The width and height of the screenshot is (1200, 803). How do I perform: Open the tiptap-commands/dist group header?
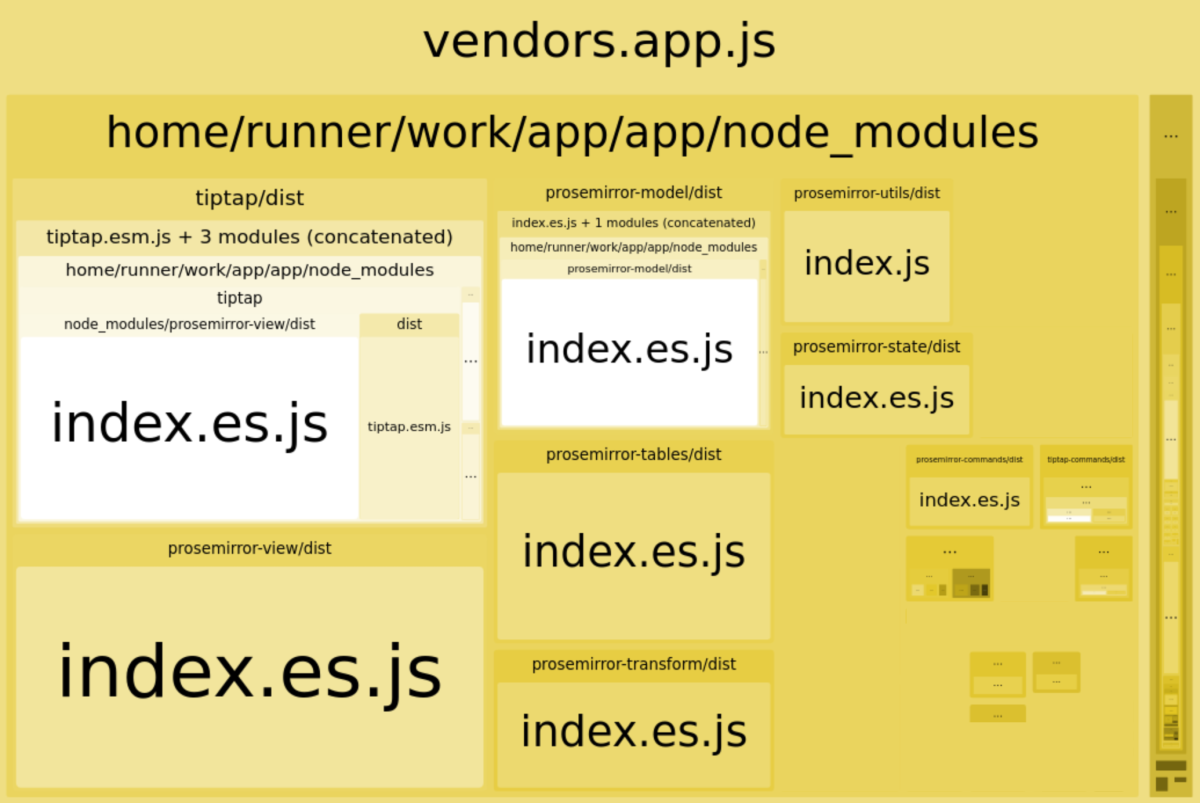click(x=1086, y=459)
